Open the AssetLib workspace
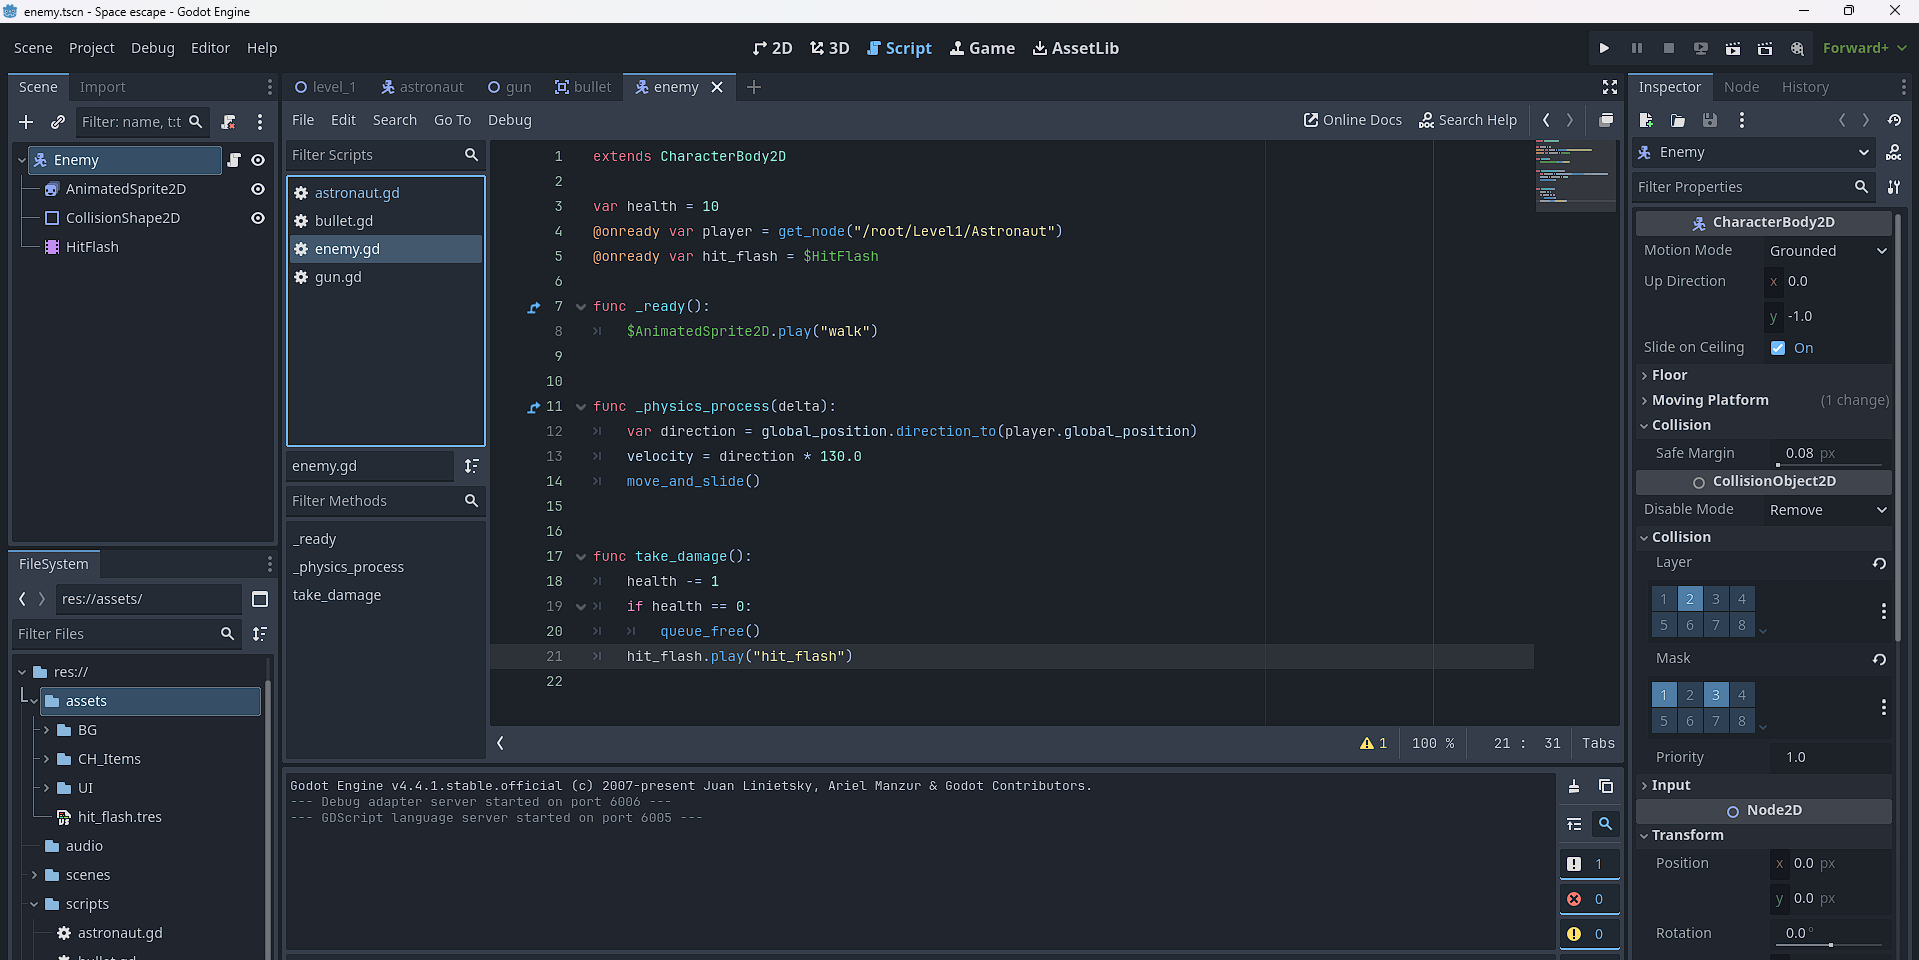Screen dimensions: 1919x960 pos(1076,48)
